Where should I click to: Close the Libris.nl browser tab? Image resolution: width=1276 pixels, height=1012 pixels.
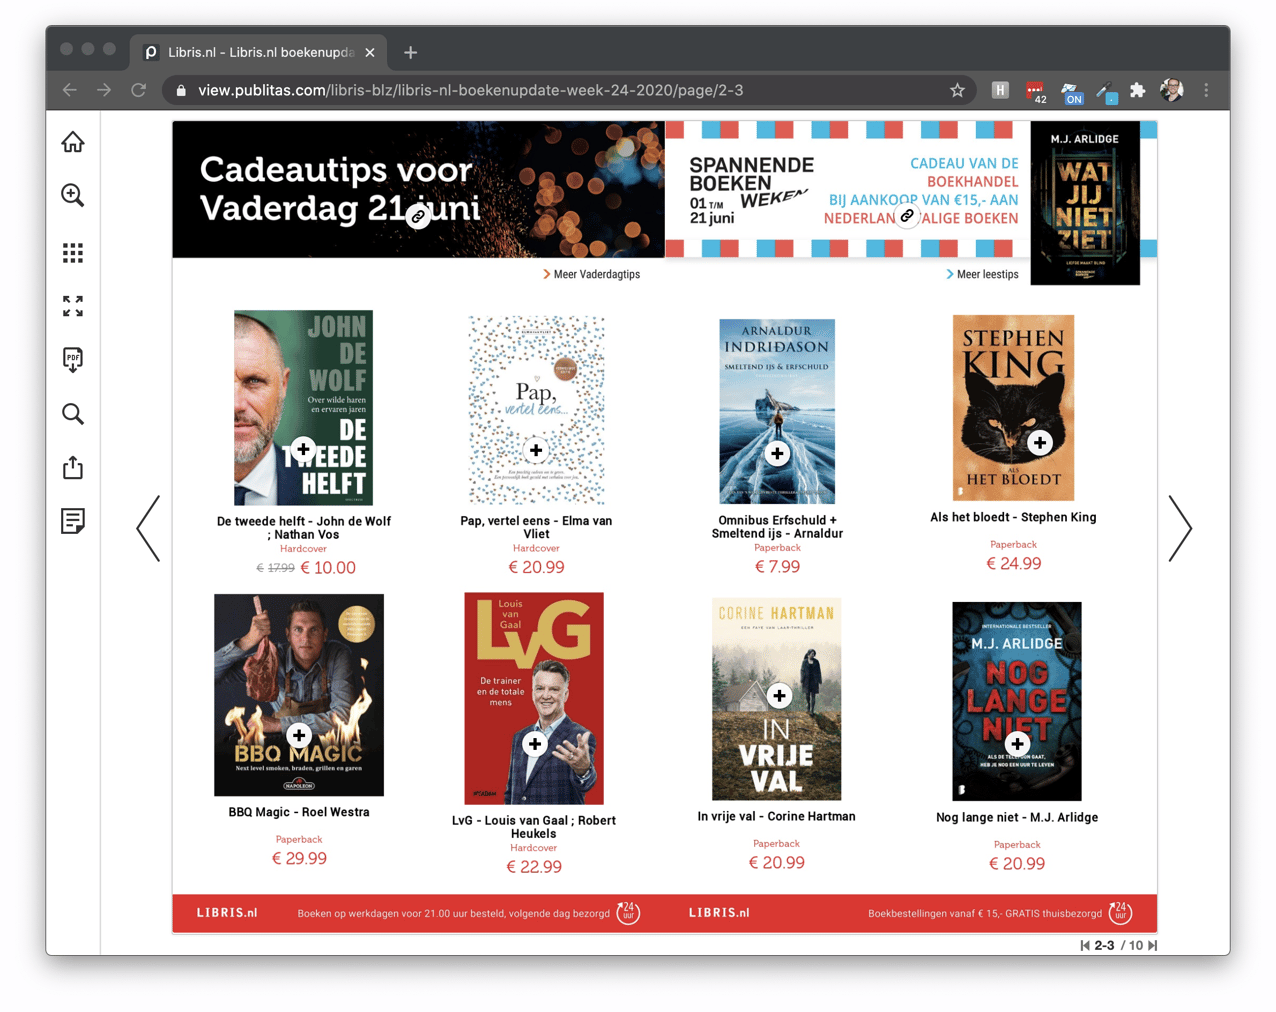pos(370,52)
